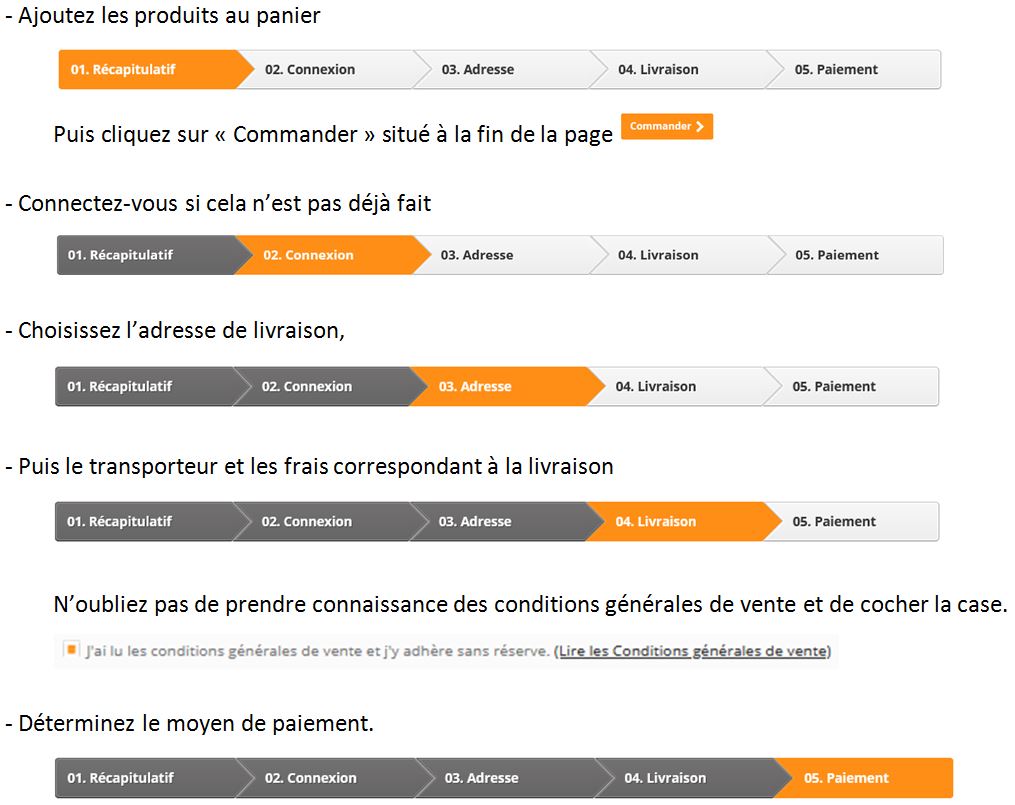Select orange 03. Adresse step in third bar
Screen dimensions: 1015x805
click(500, 386)
